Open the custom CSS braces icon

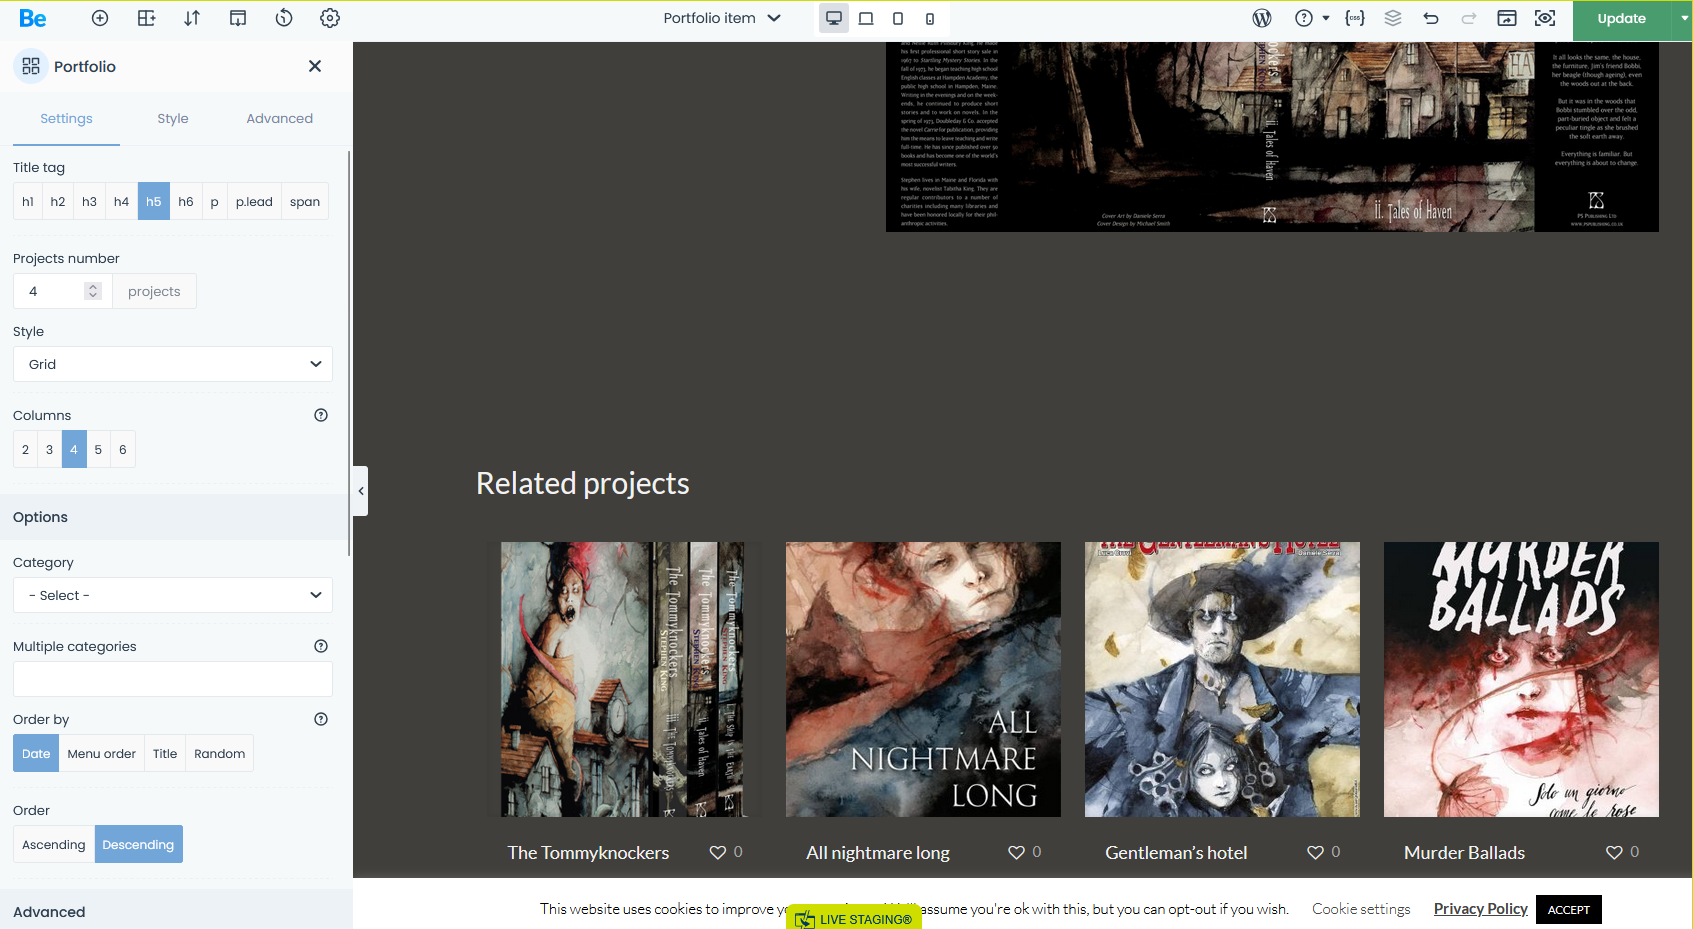point(1355,18)
